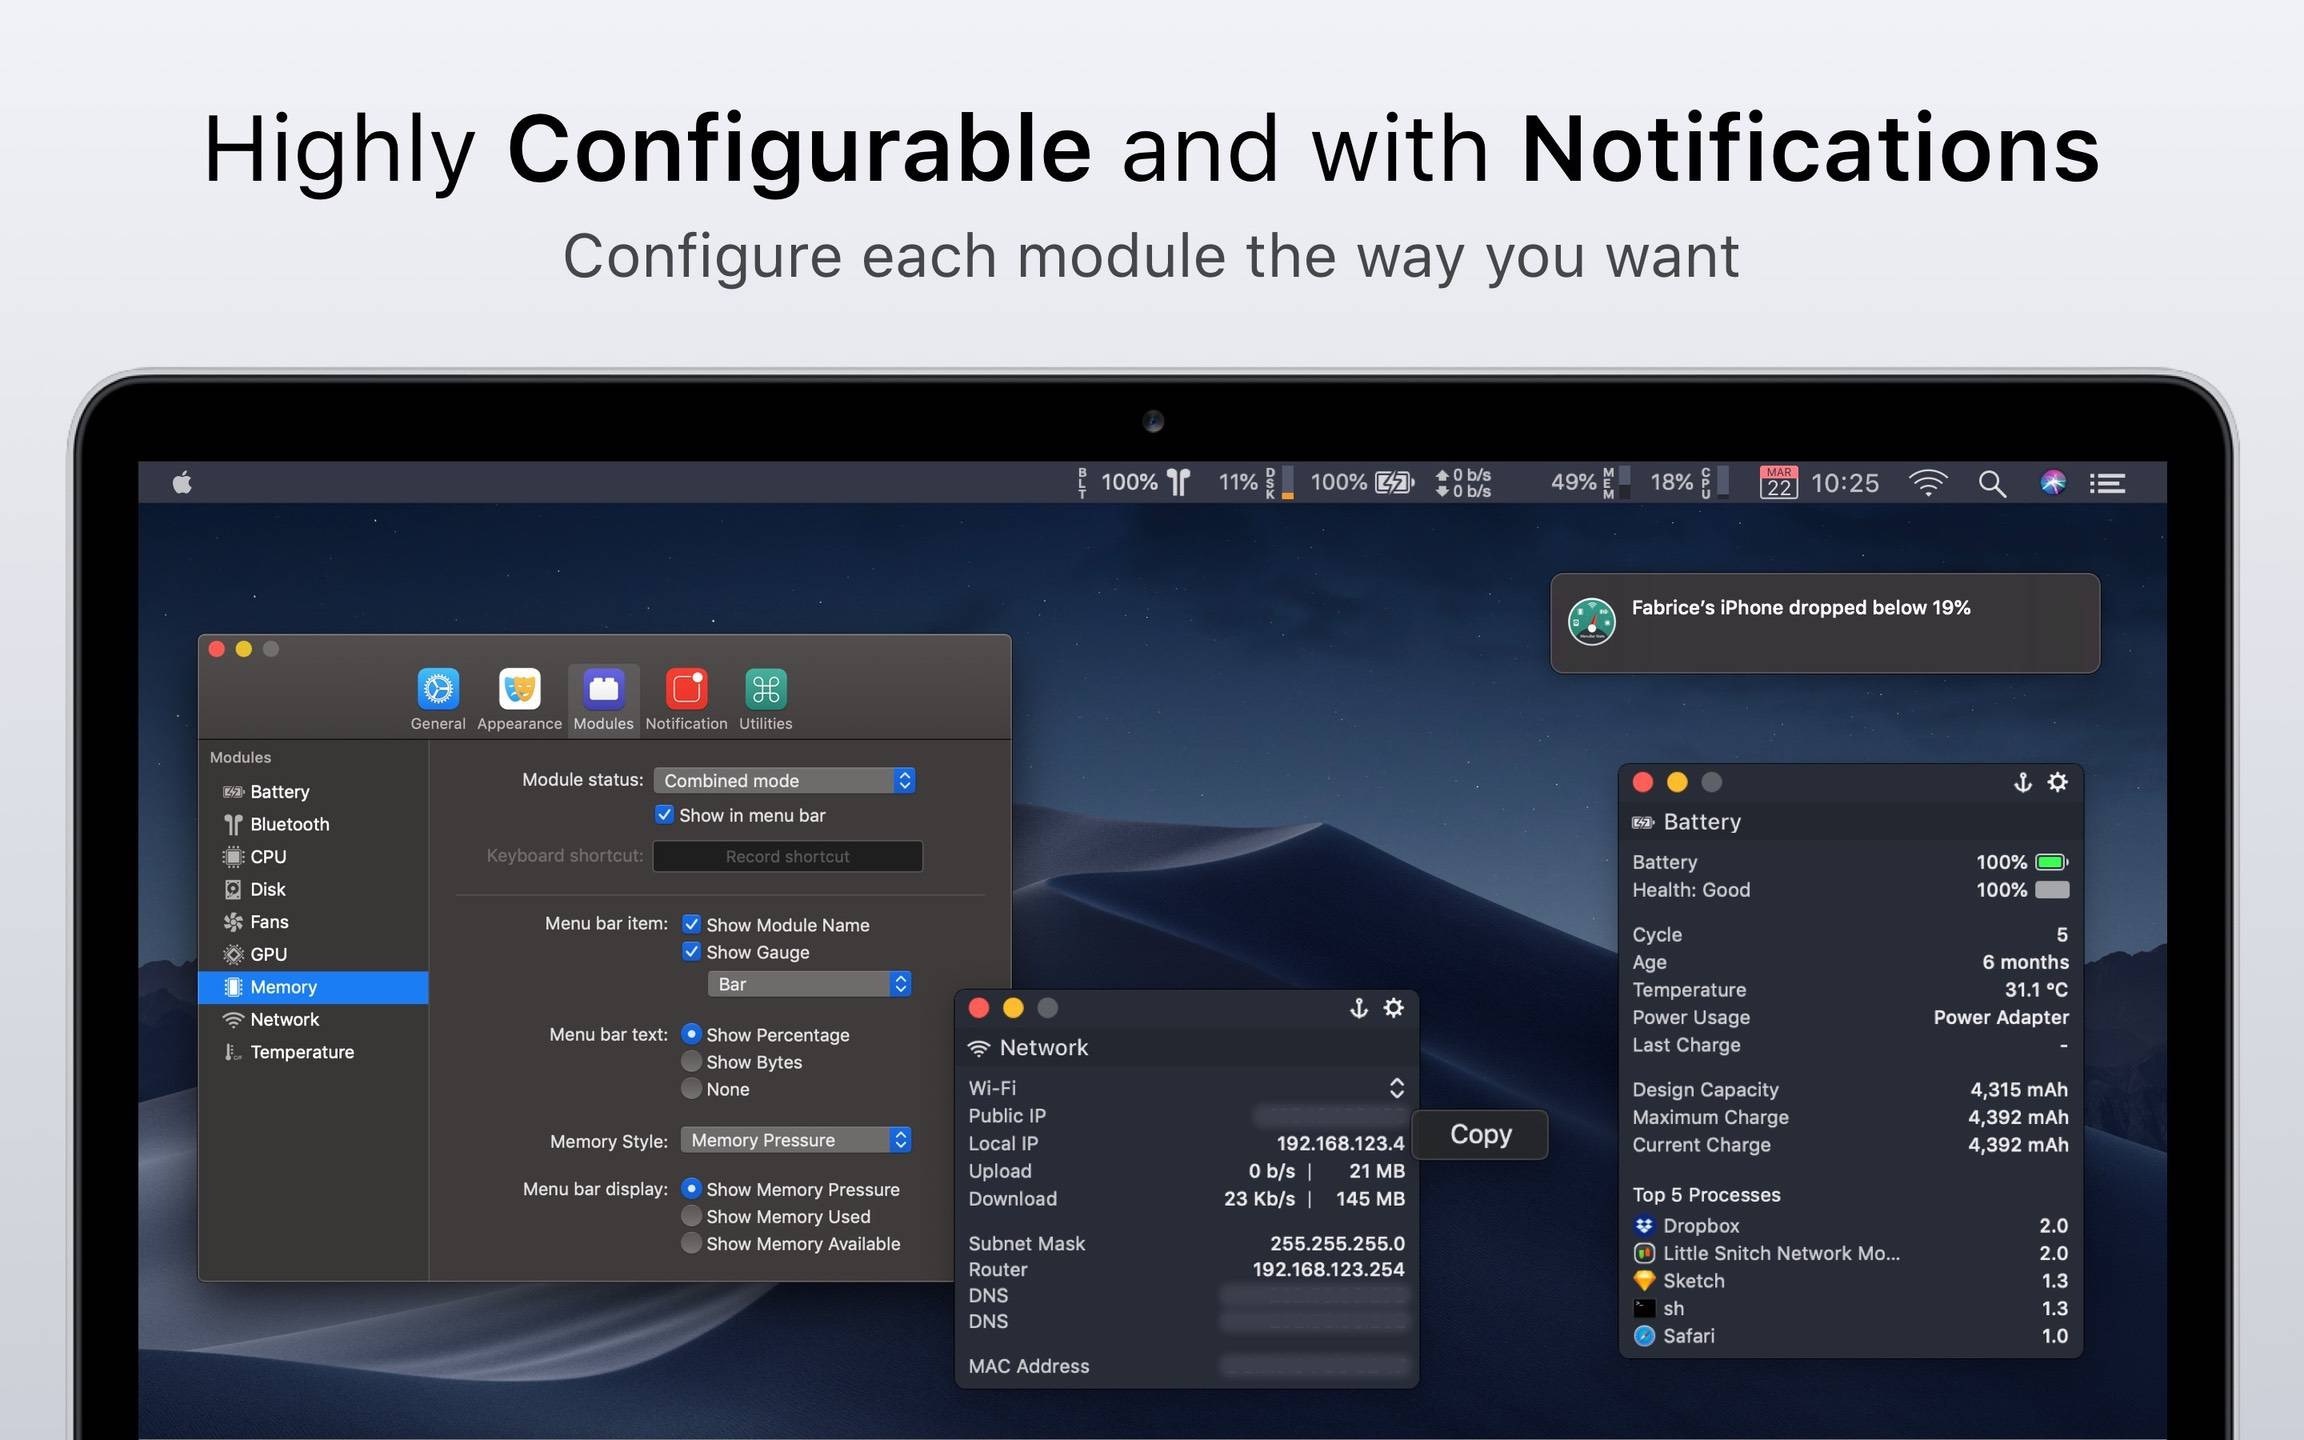
Task: Open the Module status dropdown
Action: point(784,780)
